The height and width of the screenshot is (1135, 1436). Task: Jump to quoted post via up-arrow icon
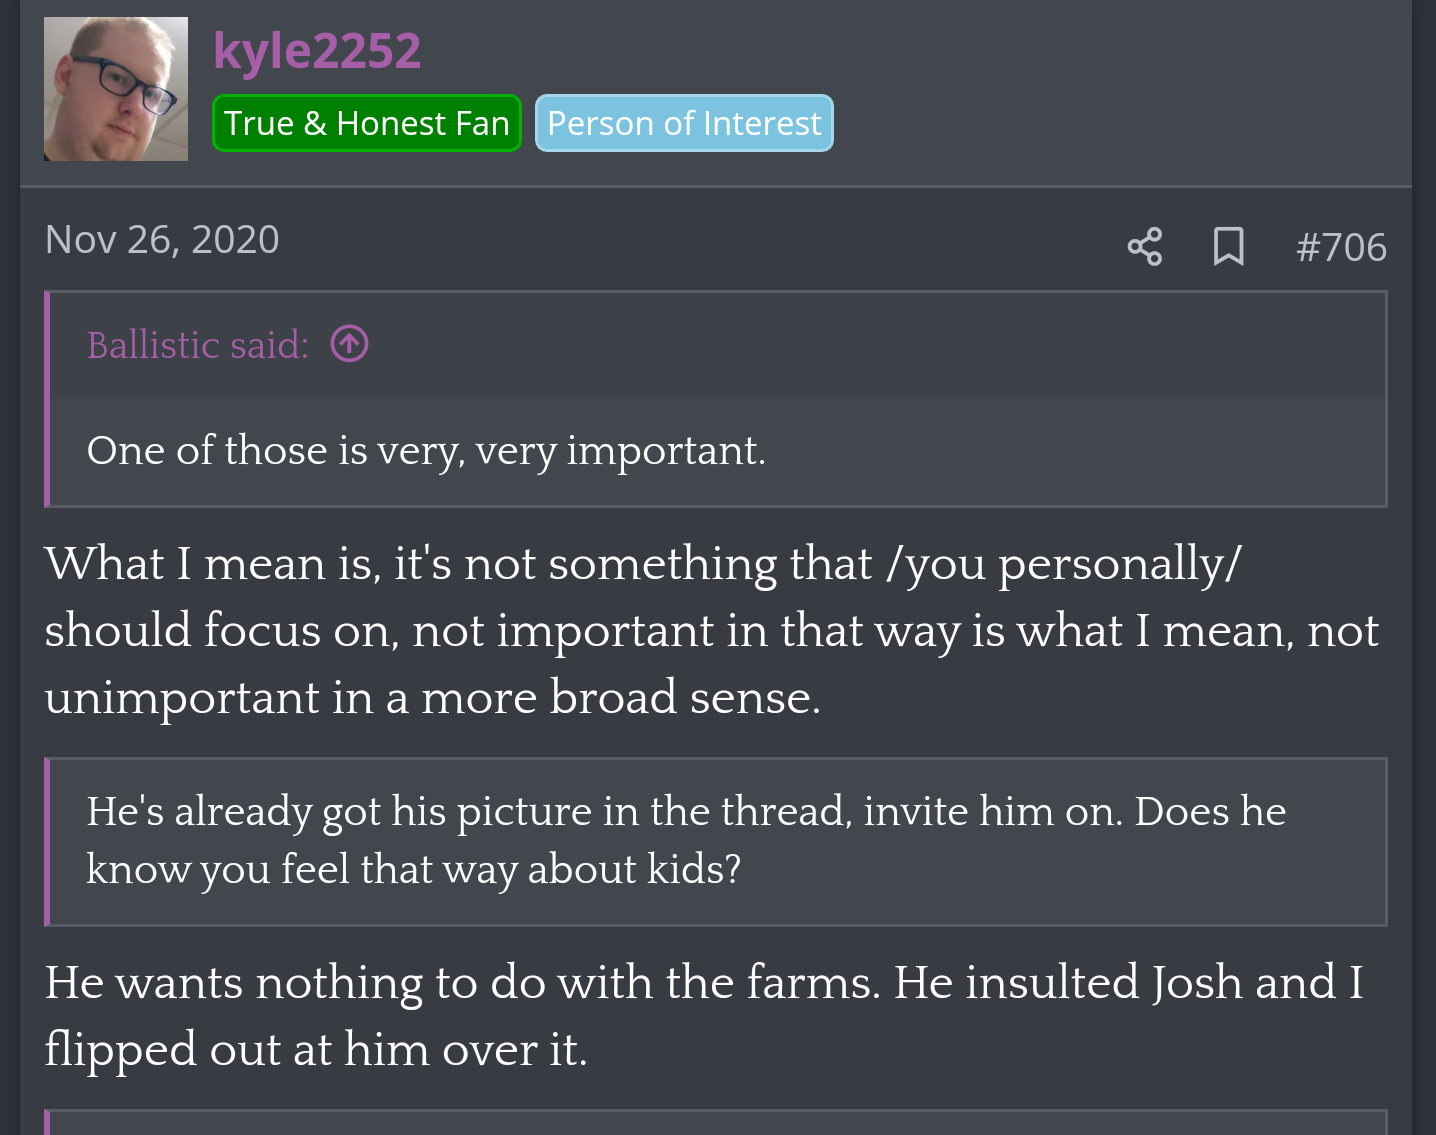pos(349,344)
